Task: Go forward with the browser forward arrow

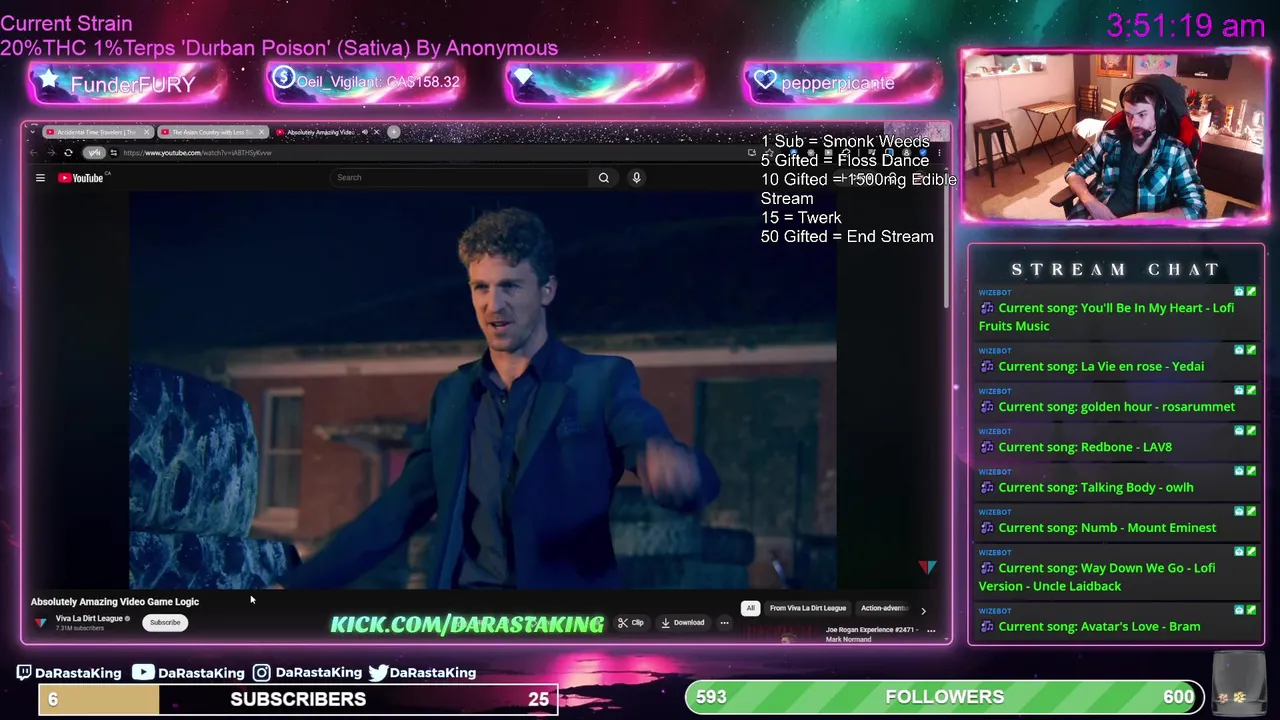Action: 51,153
